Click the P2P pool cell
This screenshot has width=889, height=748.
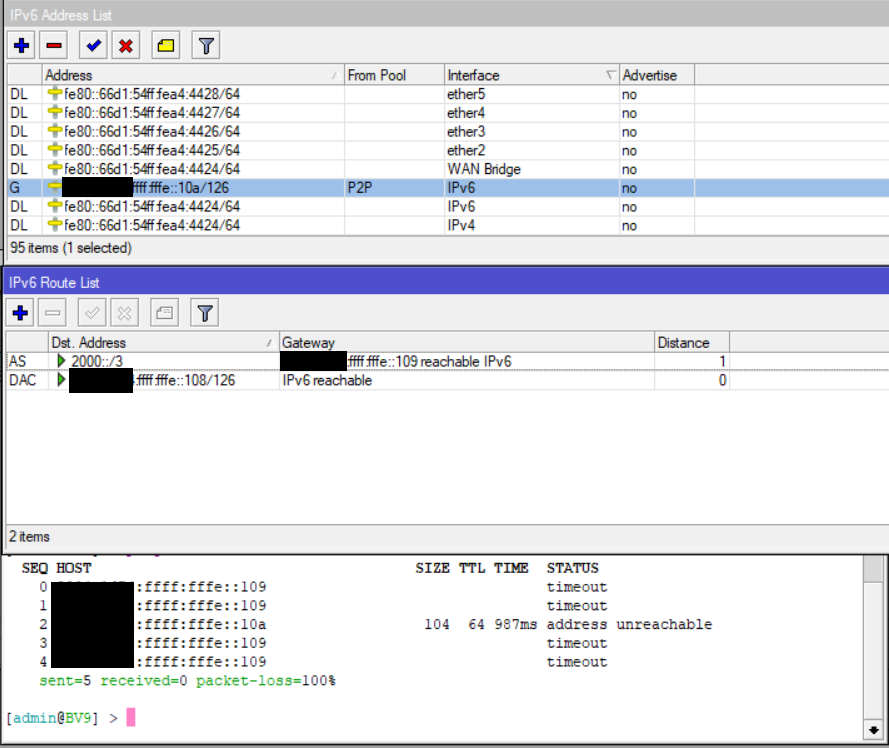point(394,188)
